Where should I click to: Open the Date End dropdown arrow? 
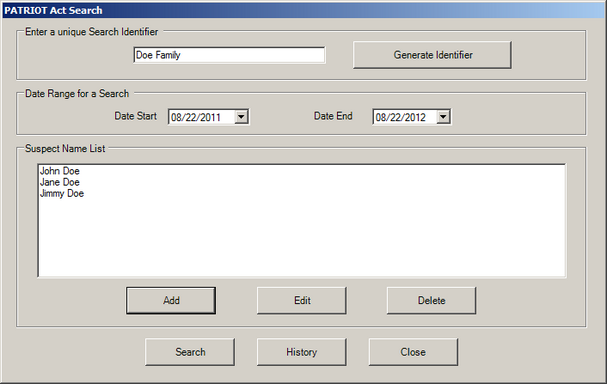pos(443,117)
